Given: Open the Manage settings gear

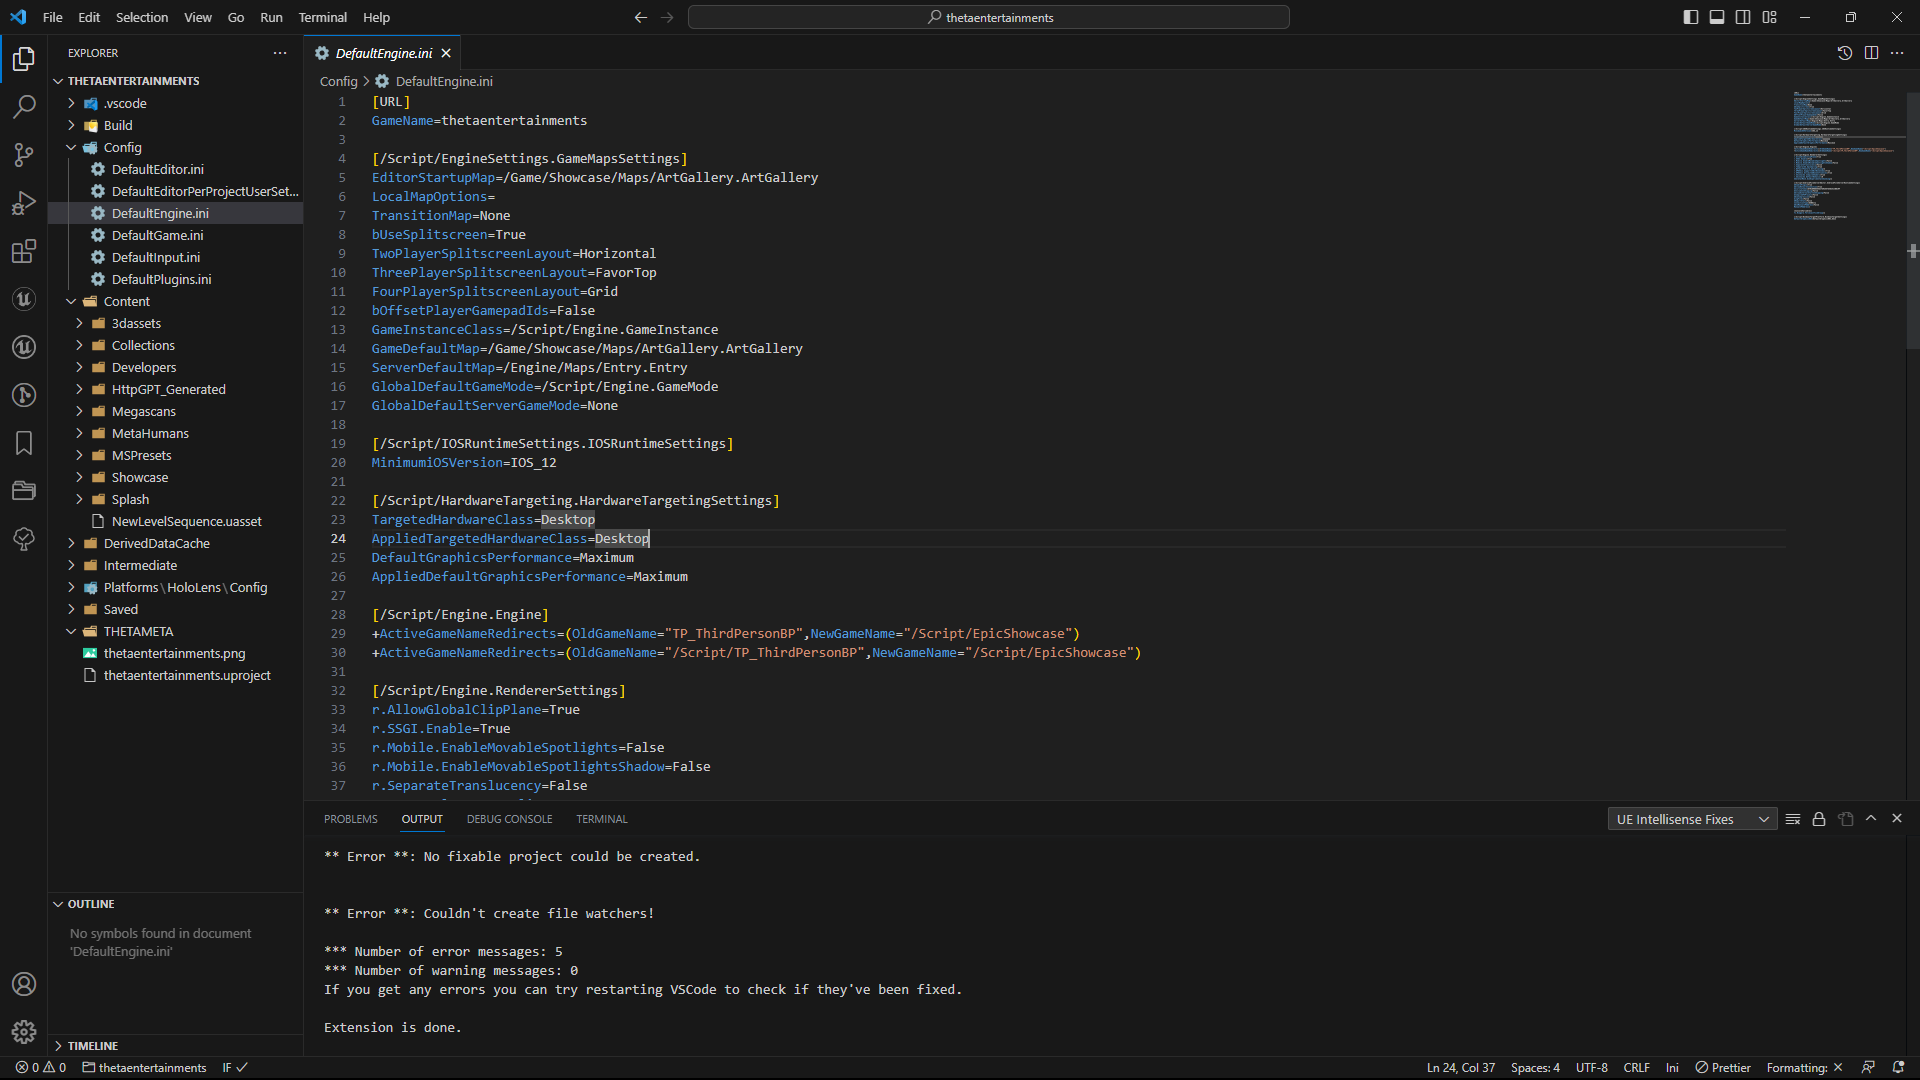Looking at the screenshot, I should point(24,1031).
